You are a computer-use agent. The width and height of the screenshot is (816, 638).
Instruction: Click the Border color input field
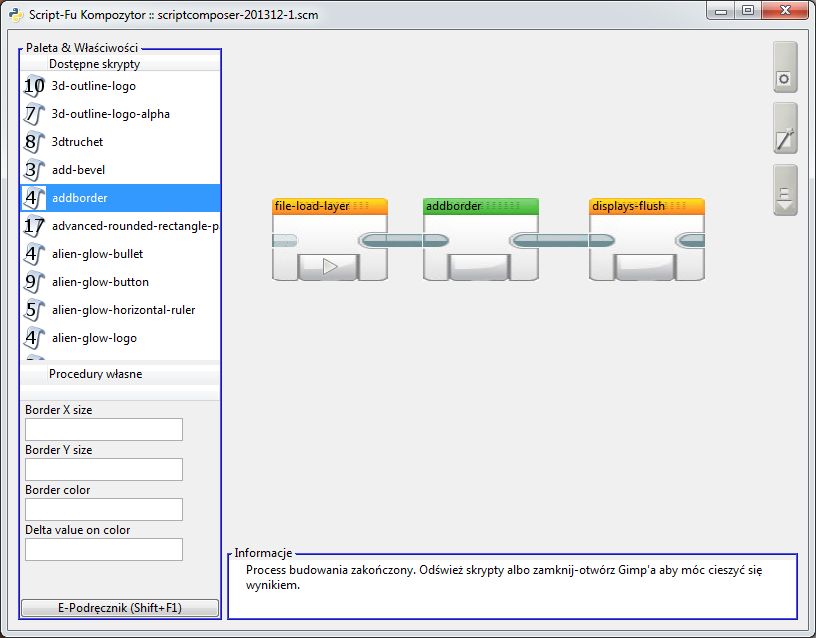tap(104, 509)
